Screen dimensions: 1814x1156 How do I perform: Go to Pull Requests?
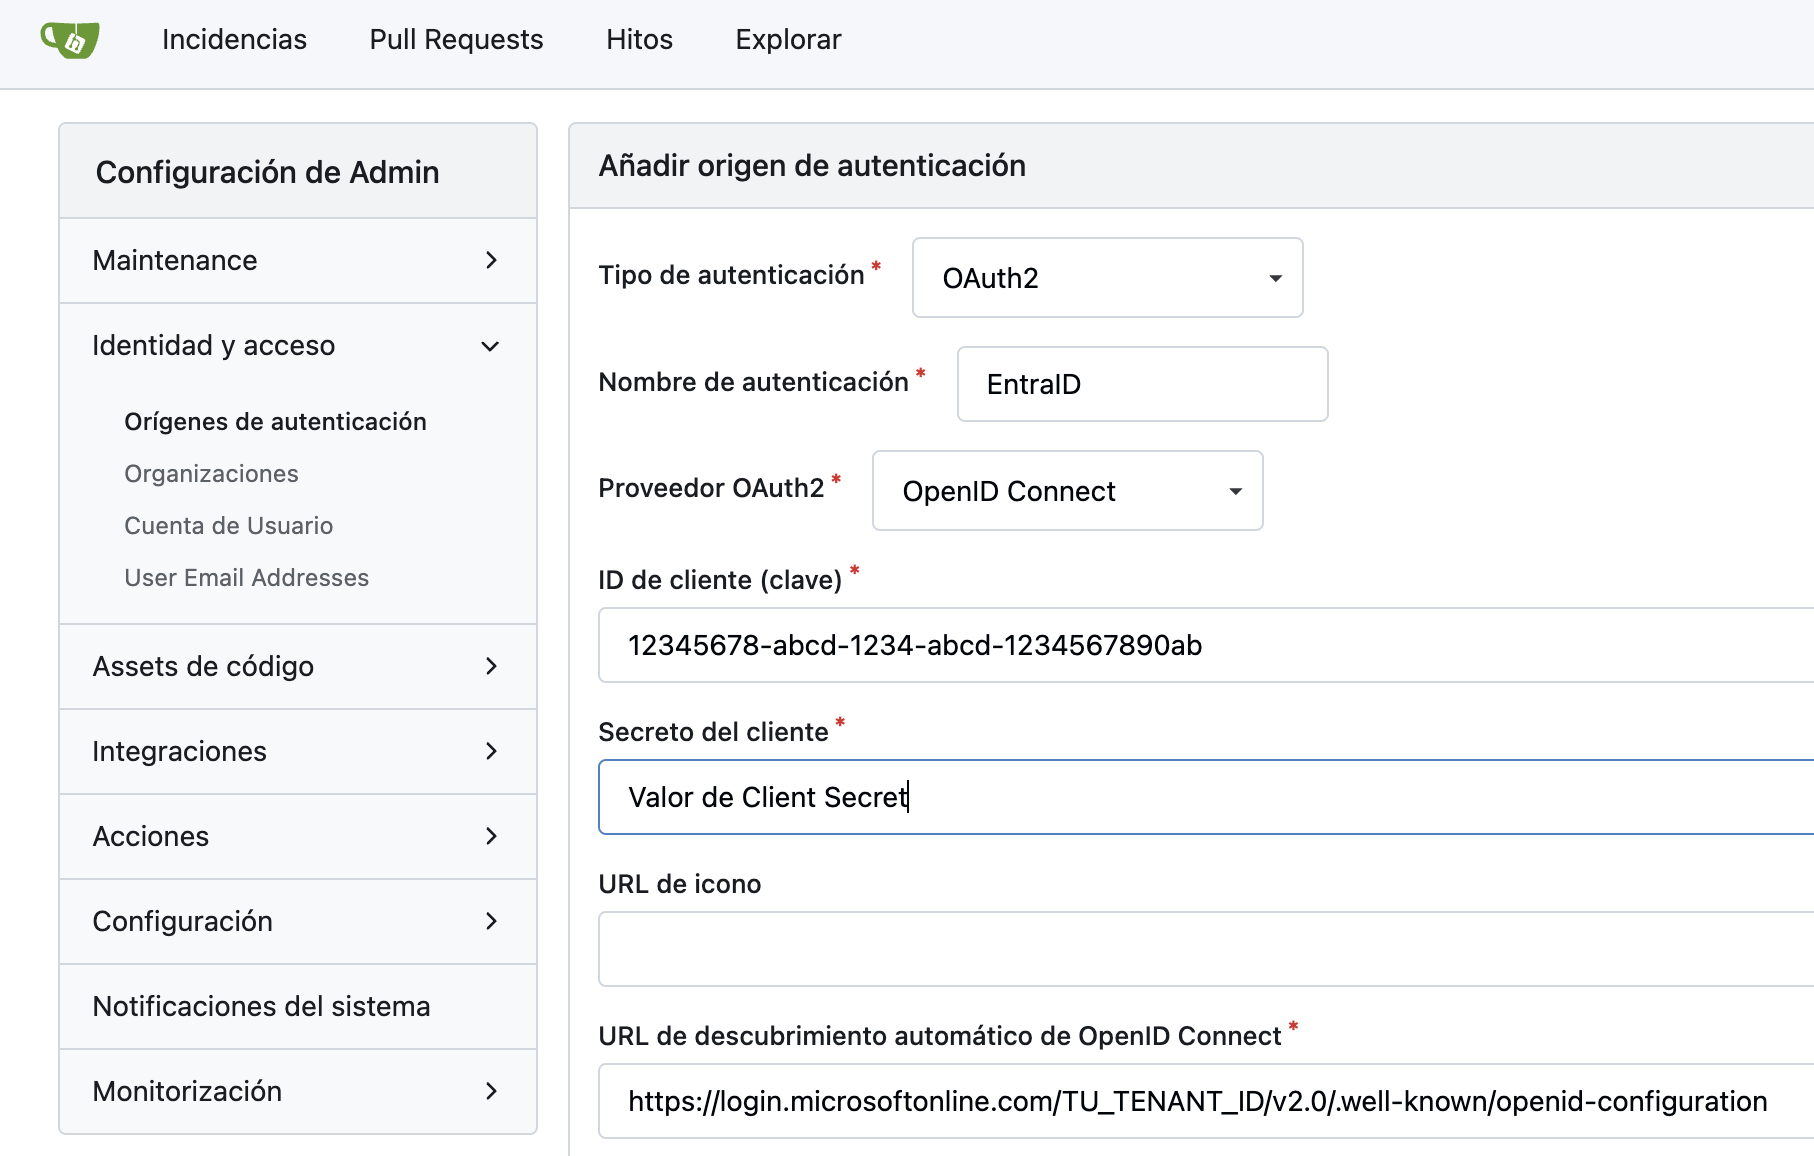[456, 40]
